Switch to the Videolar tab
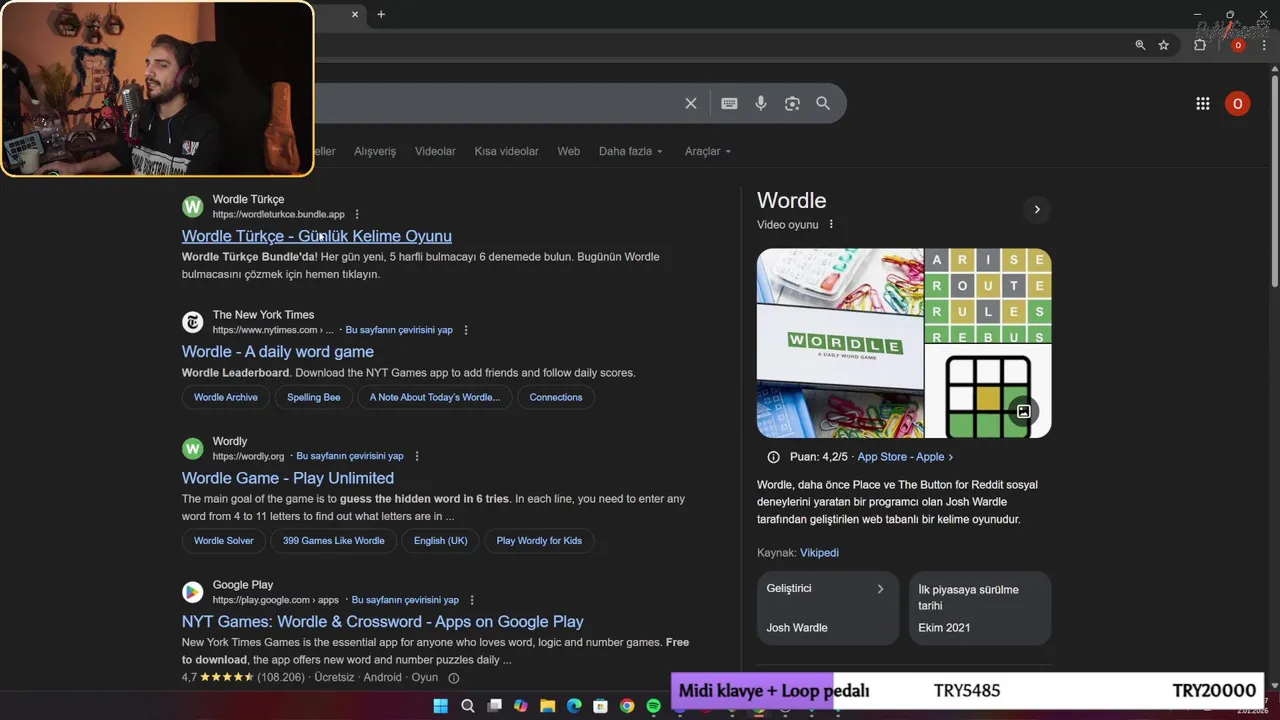This screenshot has height=720, width=1280. [x=435, y=151]
